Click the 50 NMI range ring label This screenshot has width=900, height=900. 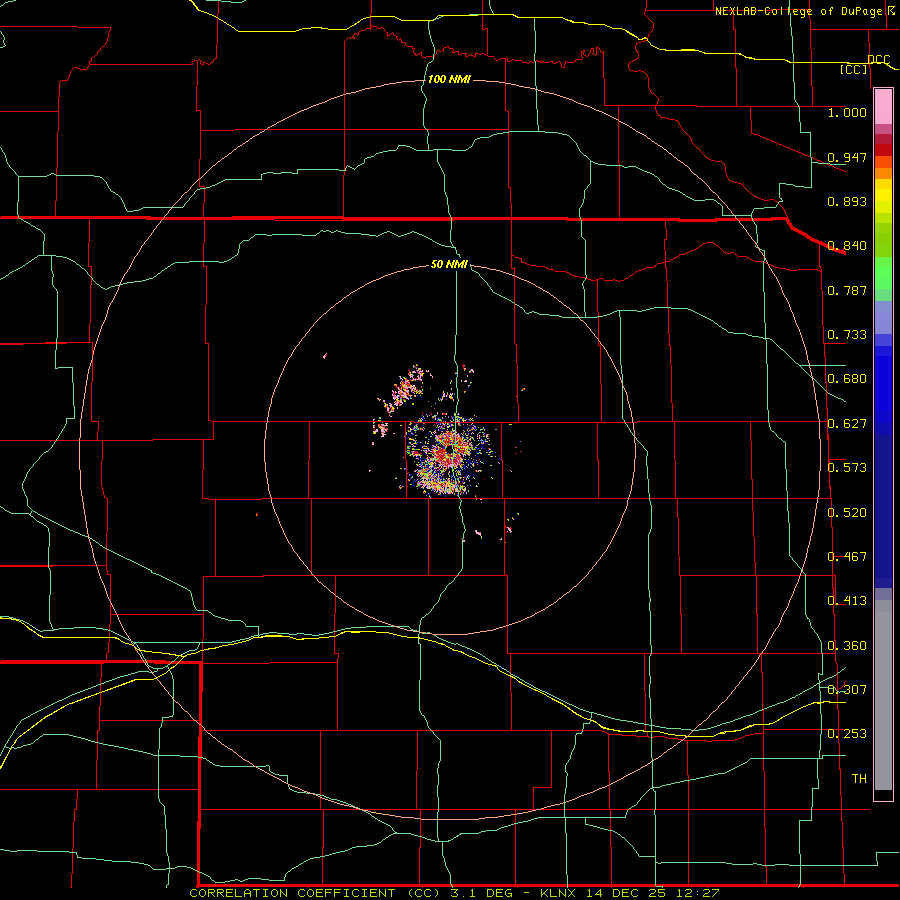tap(449, 264)
